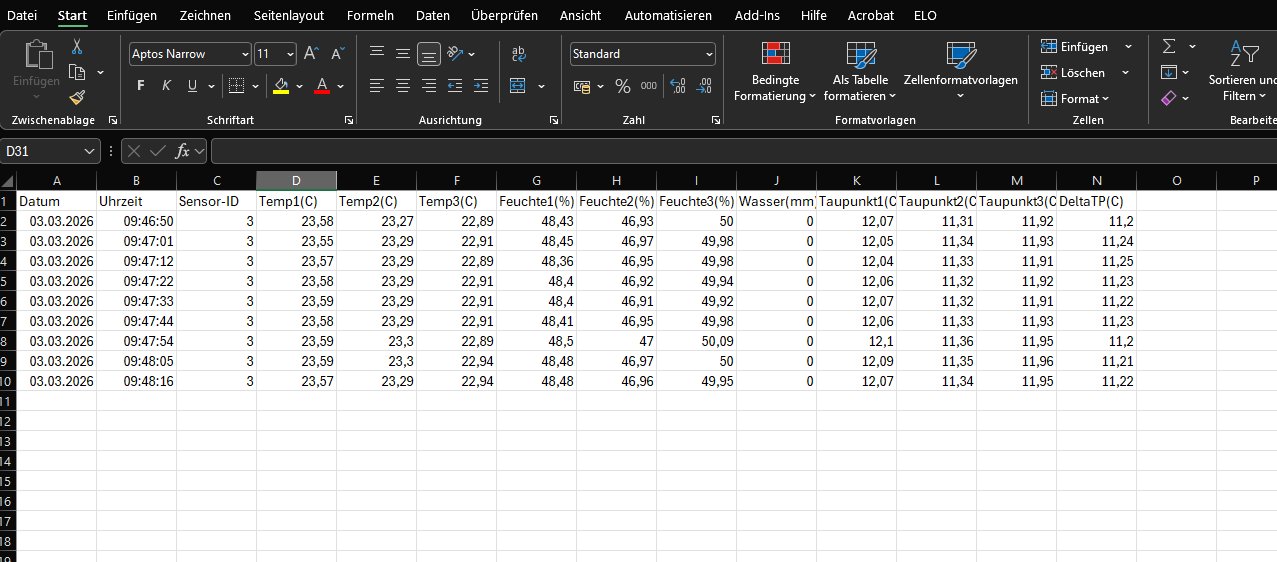Image resolution: width=1277 pixels, height=562 pixels.
Task: Open the insert function fx button
Action: pyautogui.click(x=182, y=151)
